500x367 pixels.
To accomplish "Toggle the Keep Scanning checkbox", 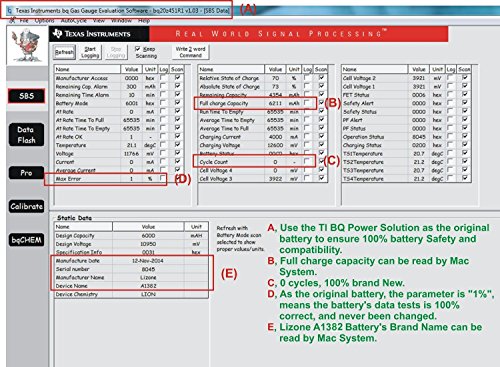I will [x=137, y=49].
